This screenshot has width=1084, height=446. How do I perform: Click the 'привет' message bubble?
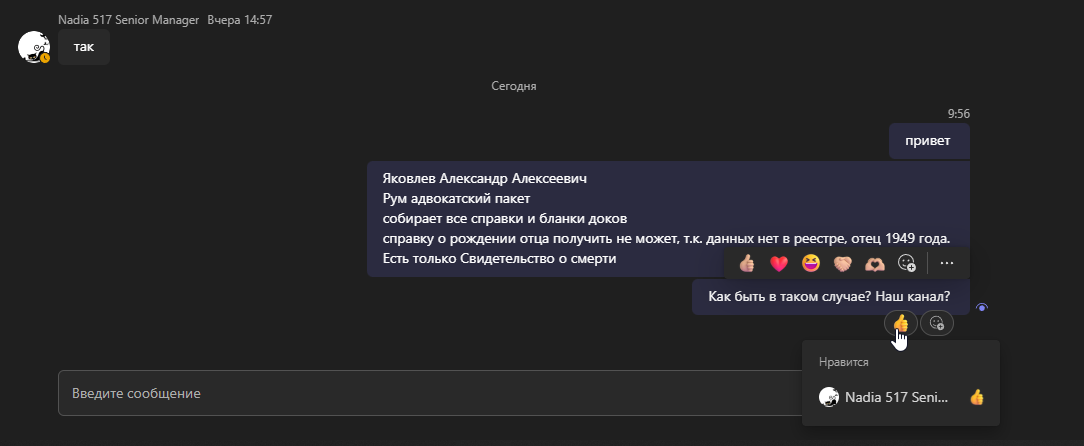pos(929,141)
